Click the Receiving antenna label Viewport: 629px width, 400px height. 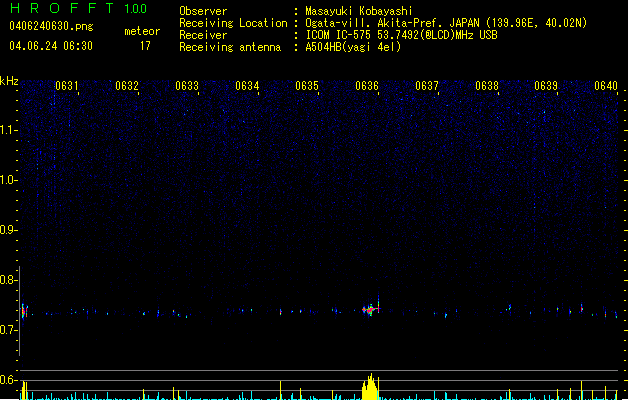coord(230,47)
